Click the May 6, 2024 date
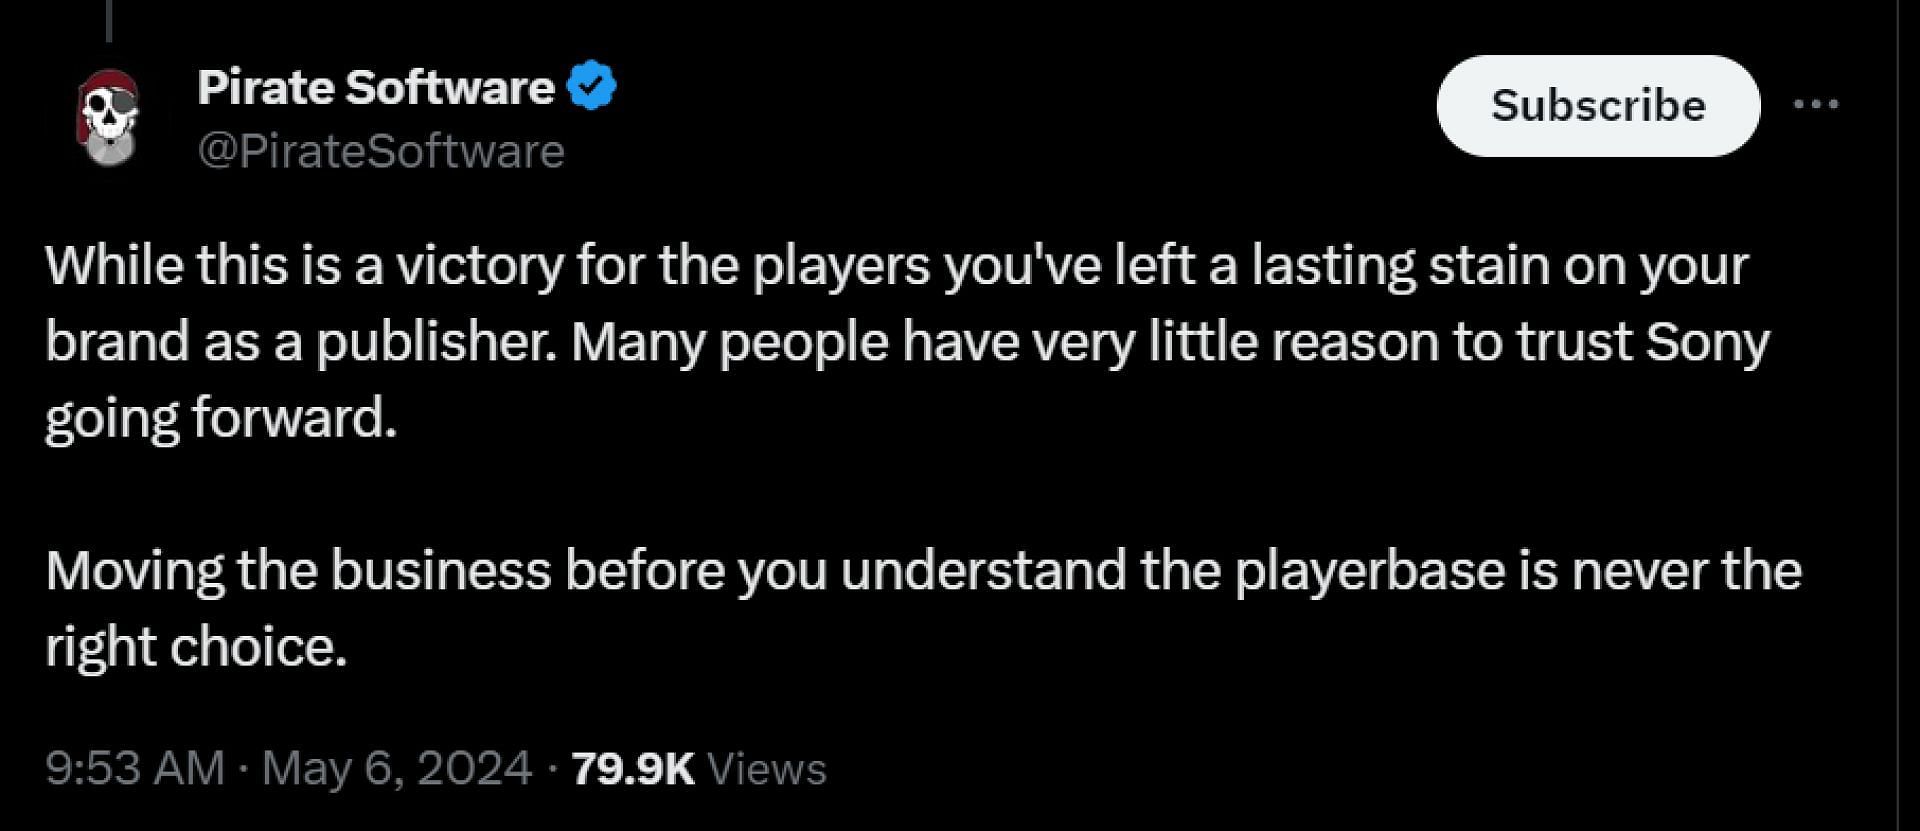The width and height of the screenshot is (1920, 831). (x=397, y=768)
